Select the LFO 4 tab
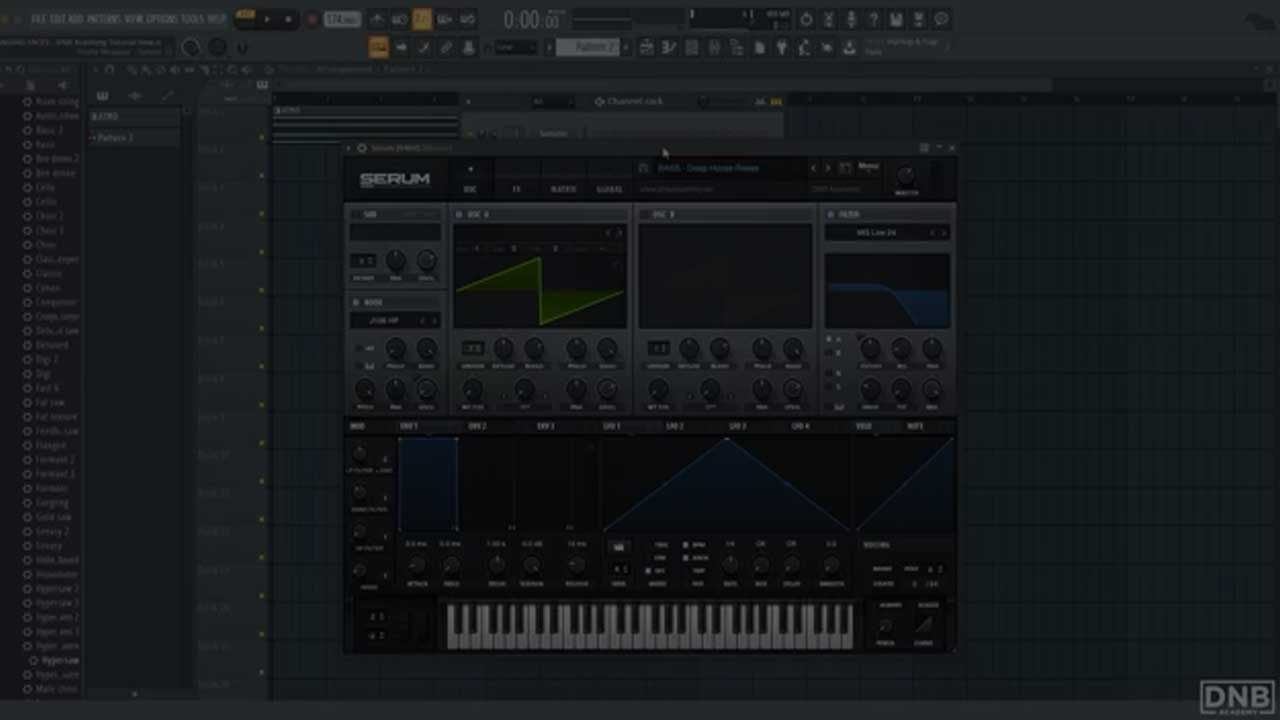The height and width of the screenshot is (720, 1280). click(801, 426)
